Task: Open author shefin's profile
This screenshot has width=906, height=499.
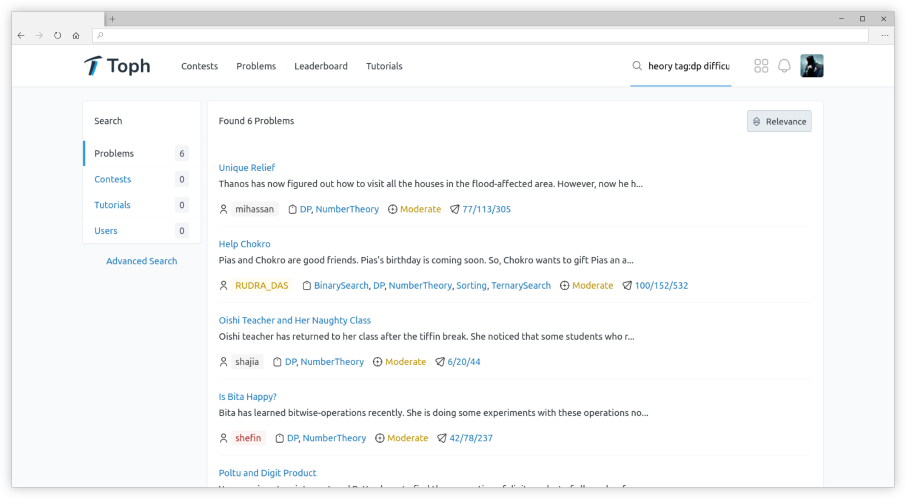Action: [x=248, y=438]
